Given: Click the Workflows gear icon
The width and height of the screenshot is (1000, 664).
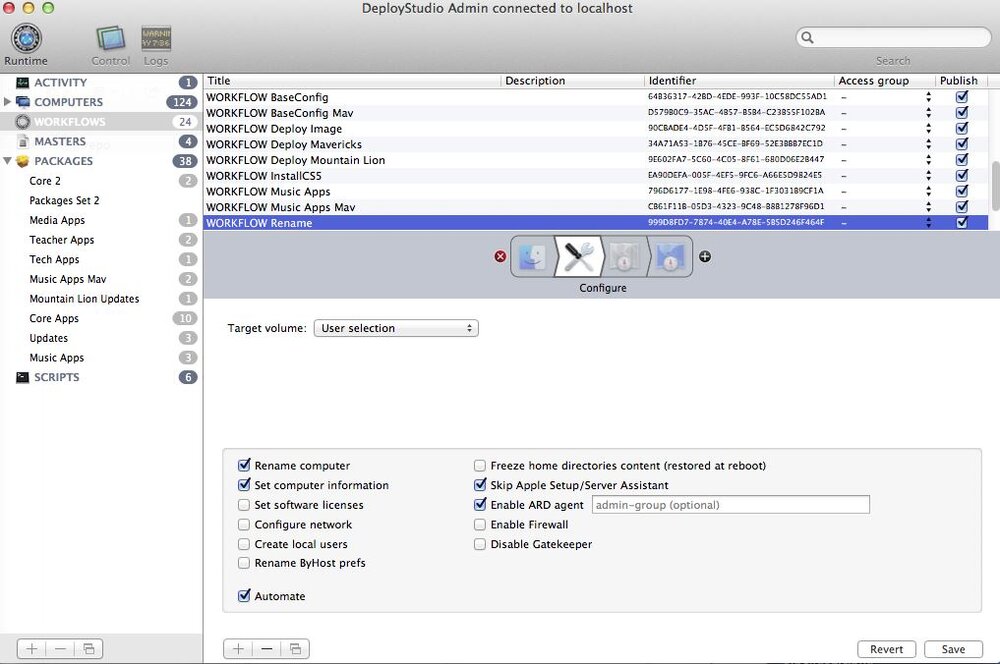Looking at the screenshot, I should point(23,122).
